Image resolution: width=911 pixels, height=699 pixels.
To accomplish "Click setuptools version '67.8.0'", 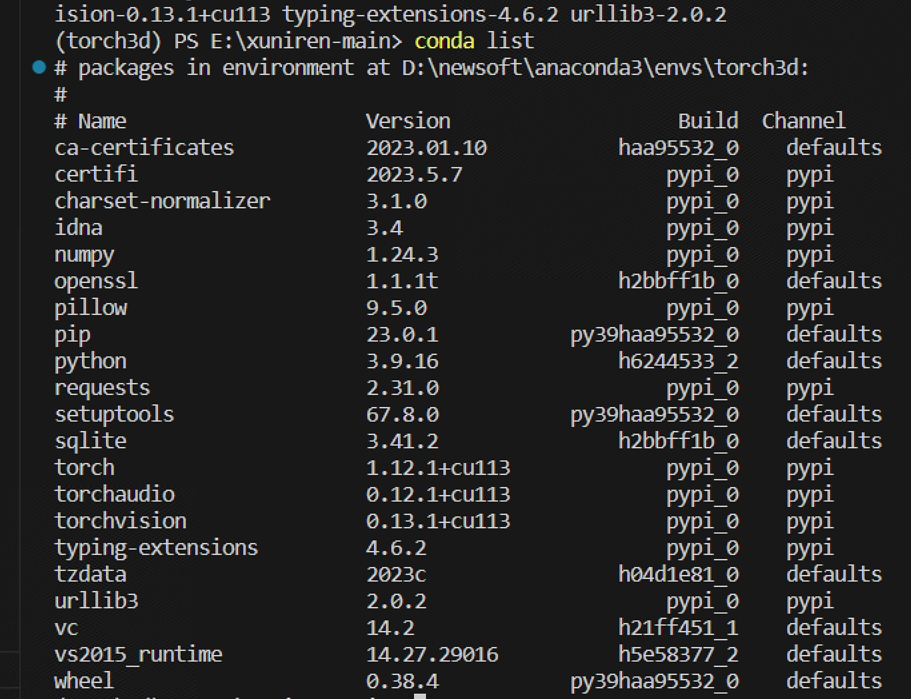I will (402, 415).
